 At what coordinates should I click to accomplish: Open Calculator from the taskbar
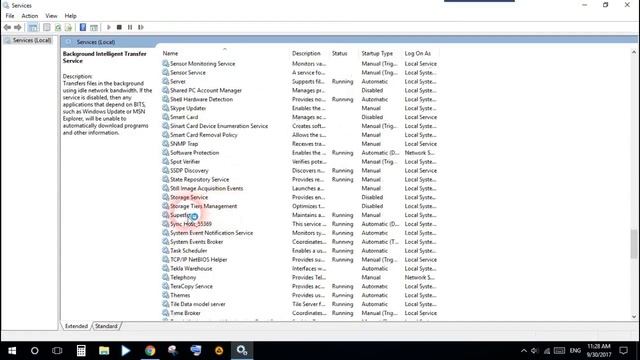point(81,351)
